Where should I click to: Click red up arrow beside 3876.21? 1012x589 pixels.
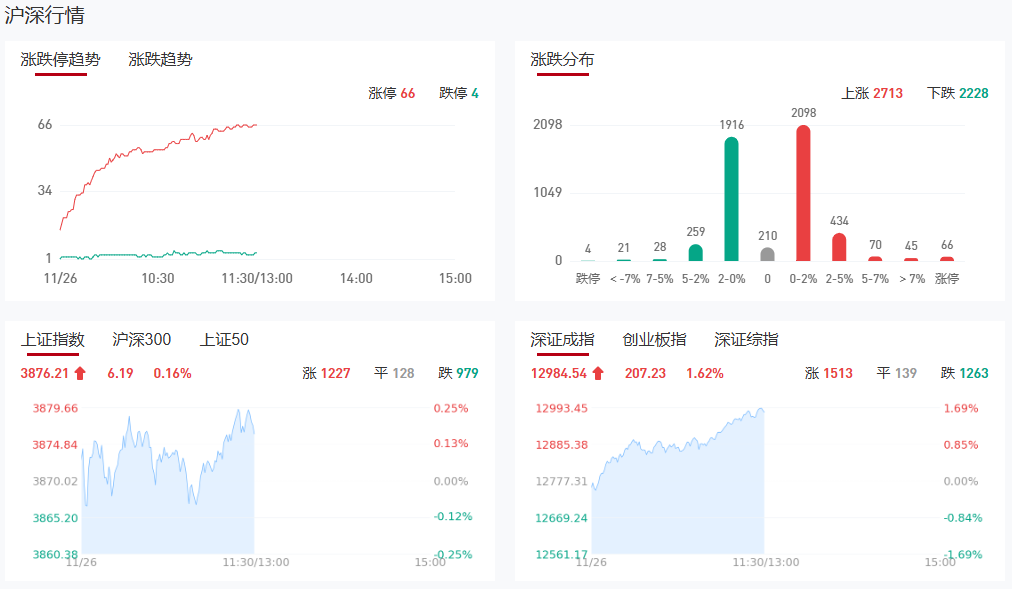point(81,374)
